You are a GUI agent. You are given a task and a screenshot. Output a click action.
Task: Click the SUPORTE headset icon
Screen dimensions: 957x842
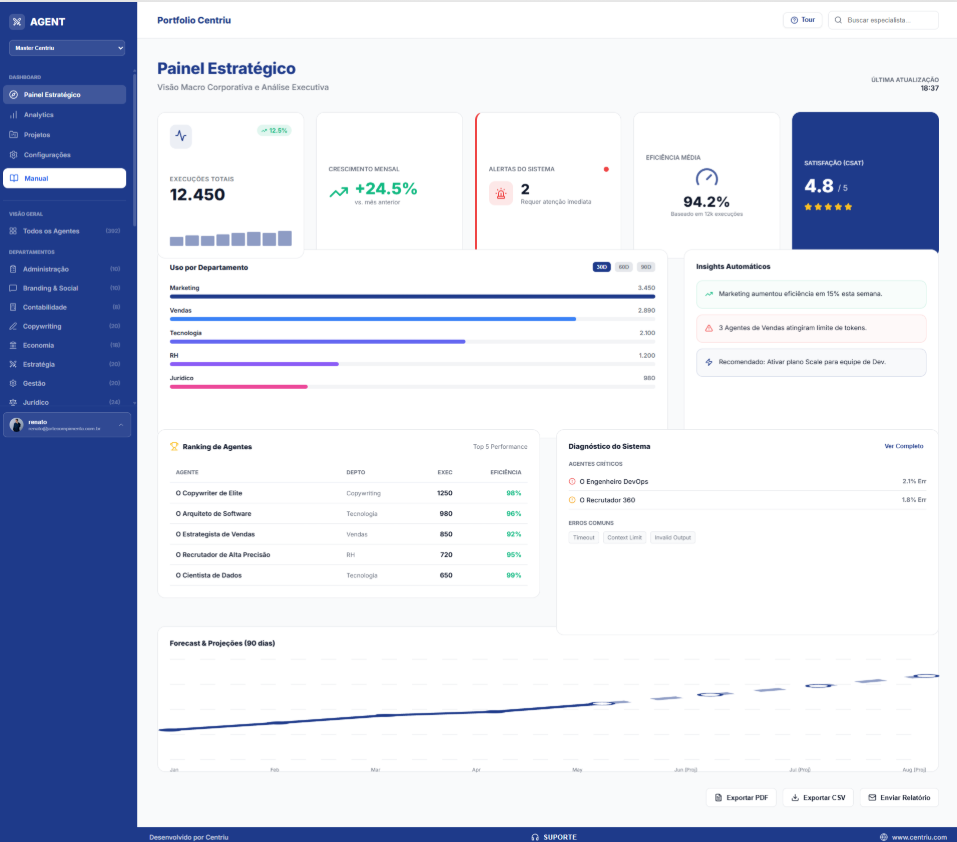click(535, 837)
